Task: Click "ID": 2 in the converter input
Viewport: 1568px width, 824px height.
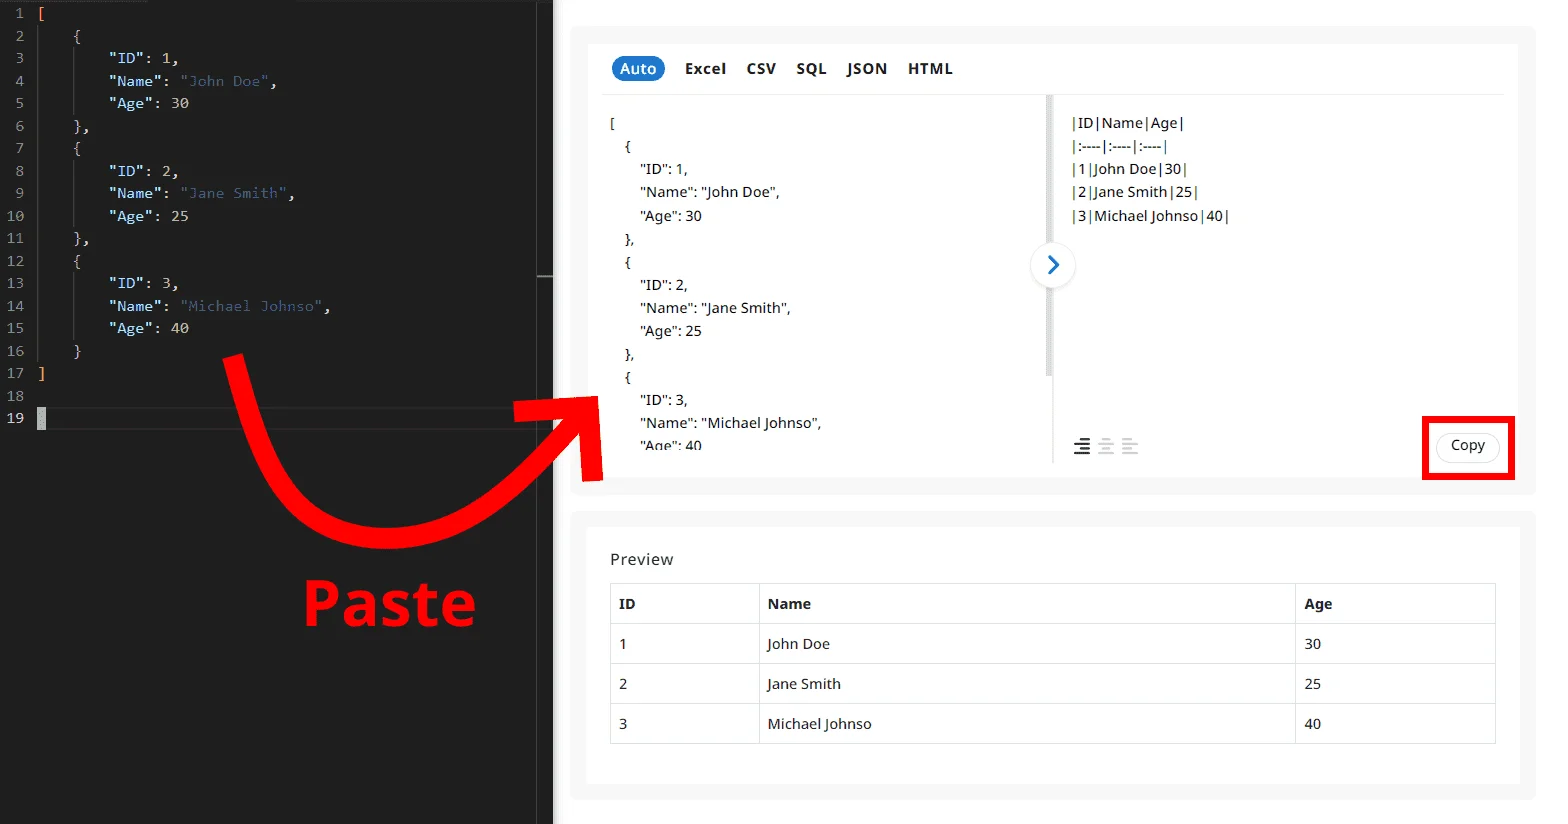Action: click(664, 285)
